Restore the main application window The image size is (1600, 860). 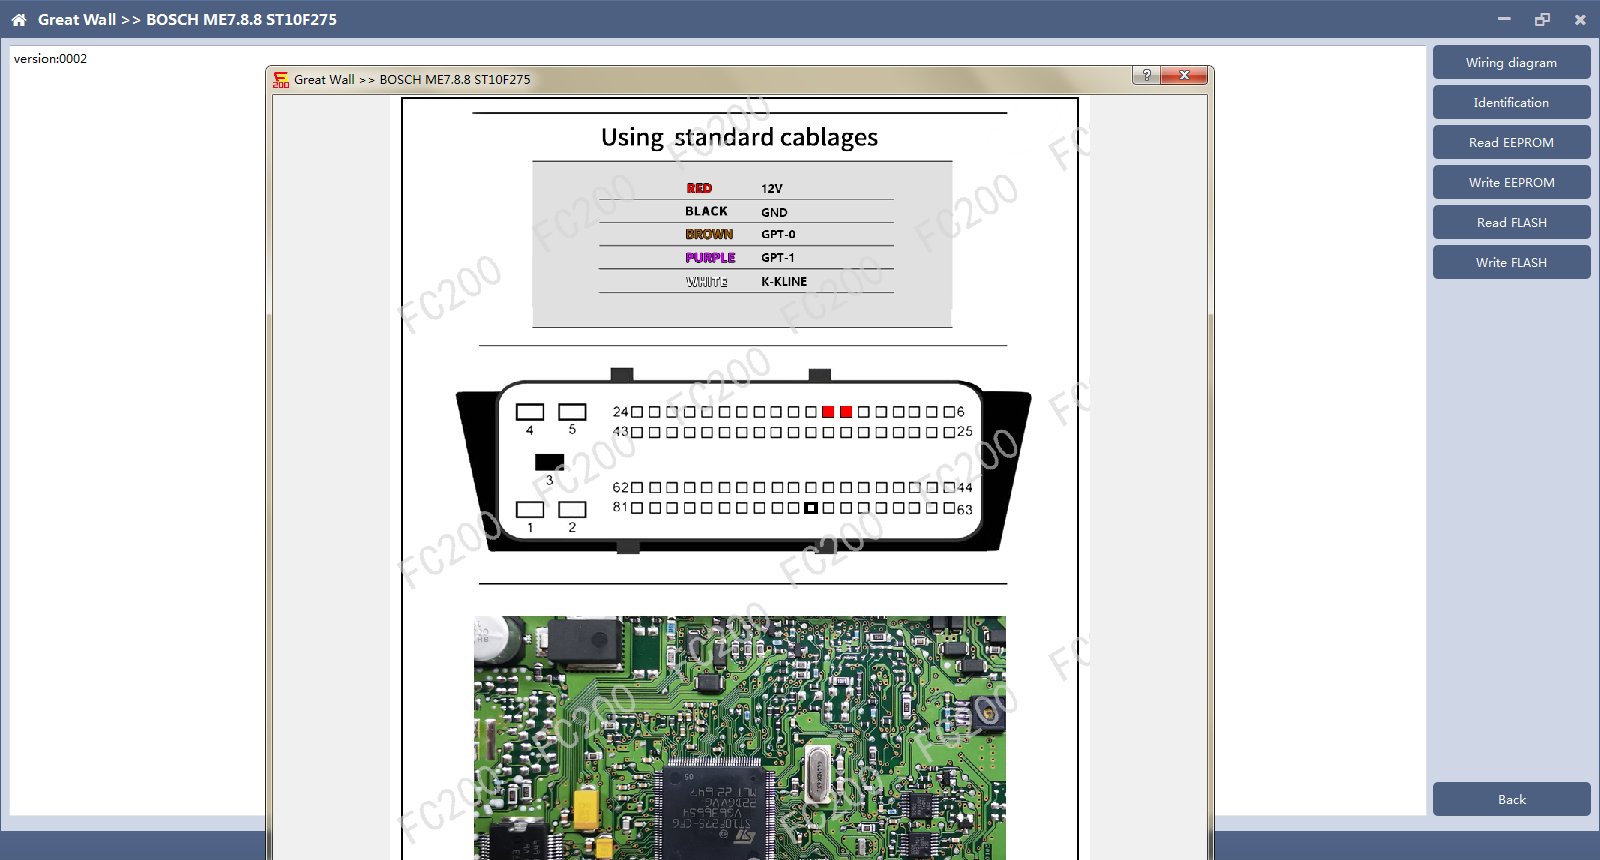pyautogui.click(x=1542, y=19)
